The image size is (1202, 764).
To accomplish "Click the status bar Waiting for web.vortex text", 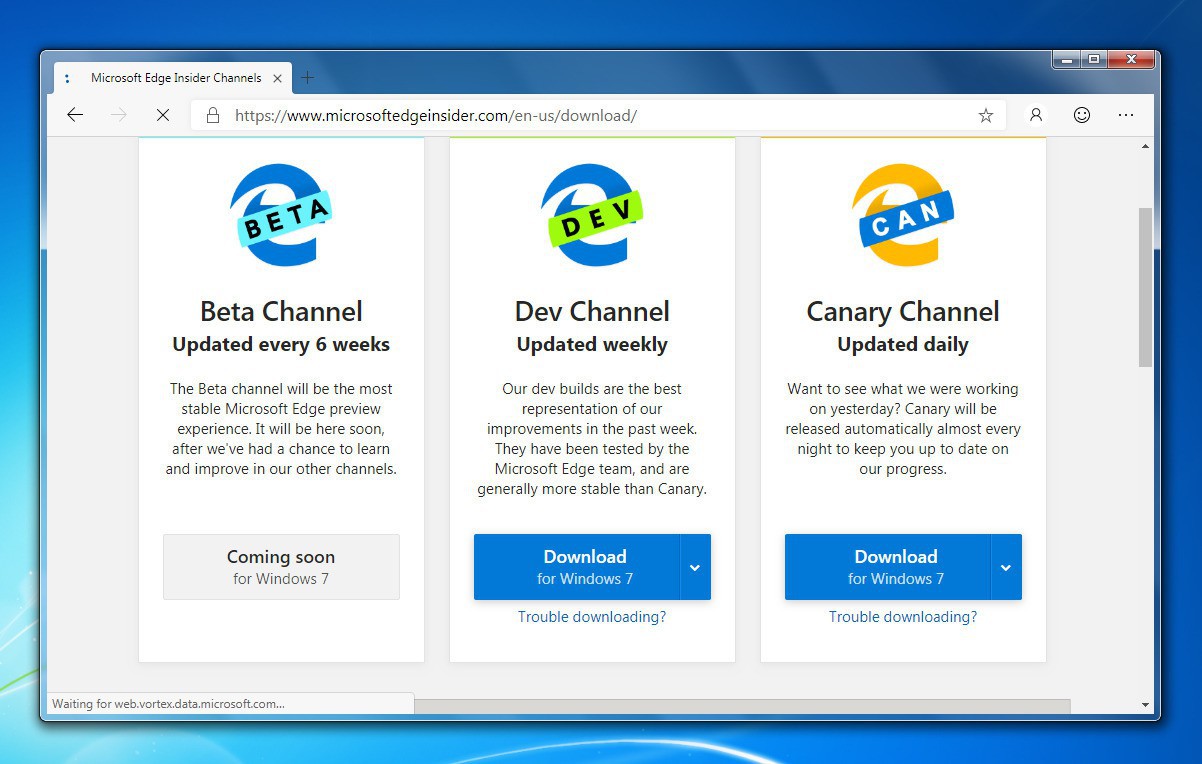I will 168,703.
